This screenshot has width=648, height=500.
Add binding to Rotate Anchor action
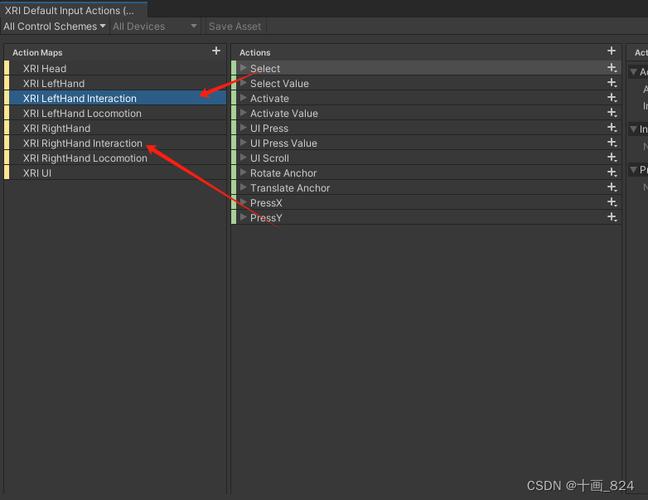(x=612, y=172)
